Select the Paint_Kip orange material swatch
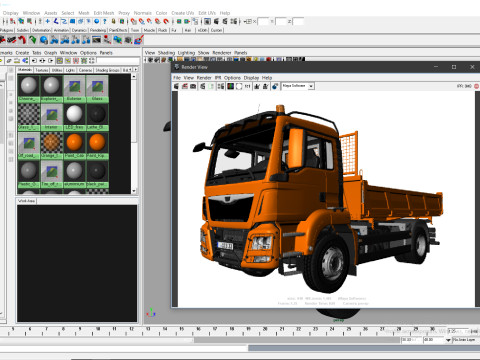Image resolution: width=480 pixels, height=360 pixels. (97, 145)
